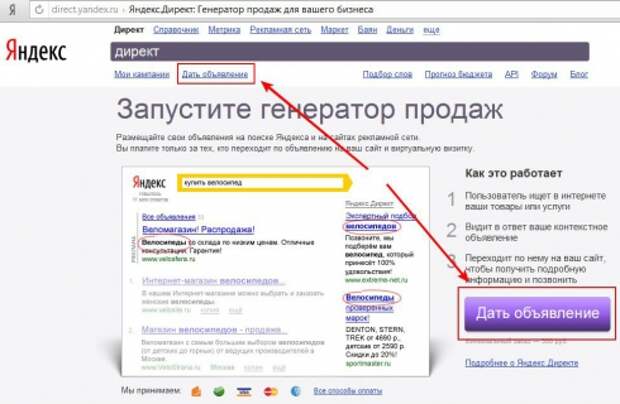Image resolution: width=620 pixels, height=404 pixels.
Task: Click the Интернет-магазин велосипедов result
Action: click(213, 281)
